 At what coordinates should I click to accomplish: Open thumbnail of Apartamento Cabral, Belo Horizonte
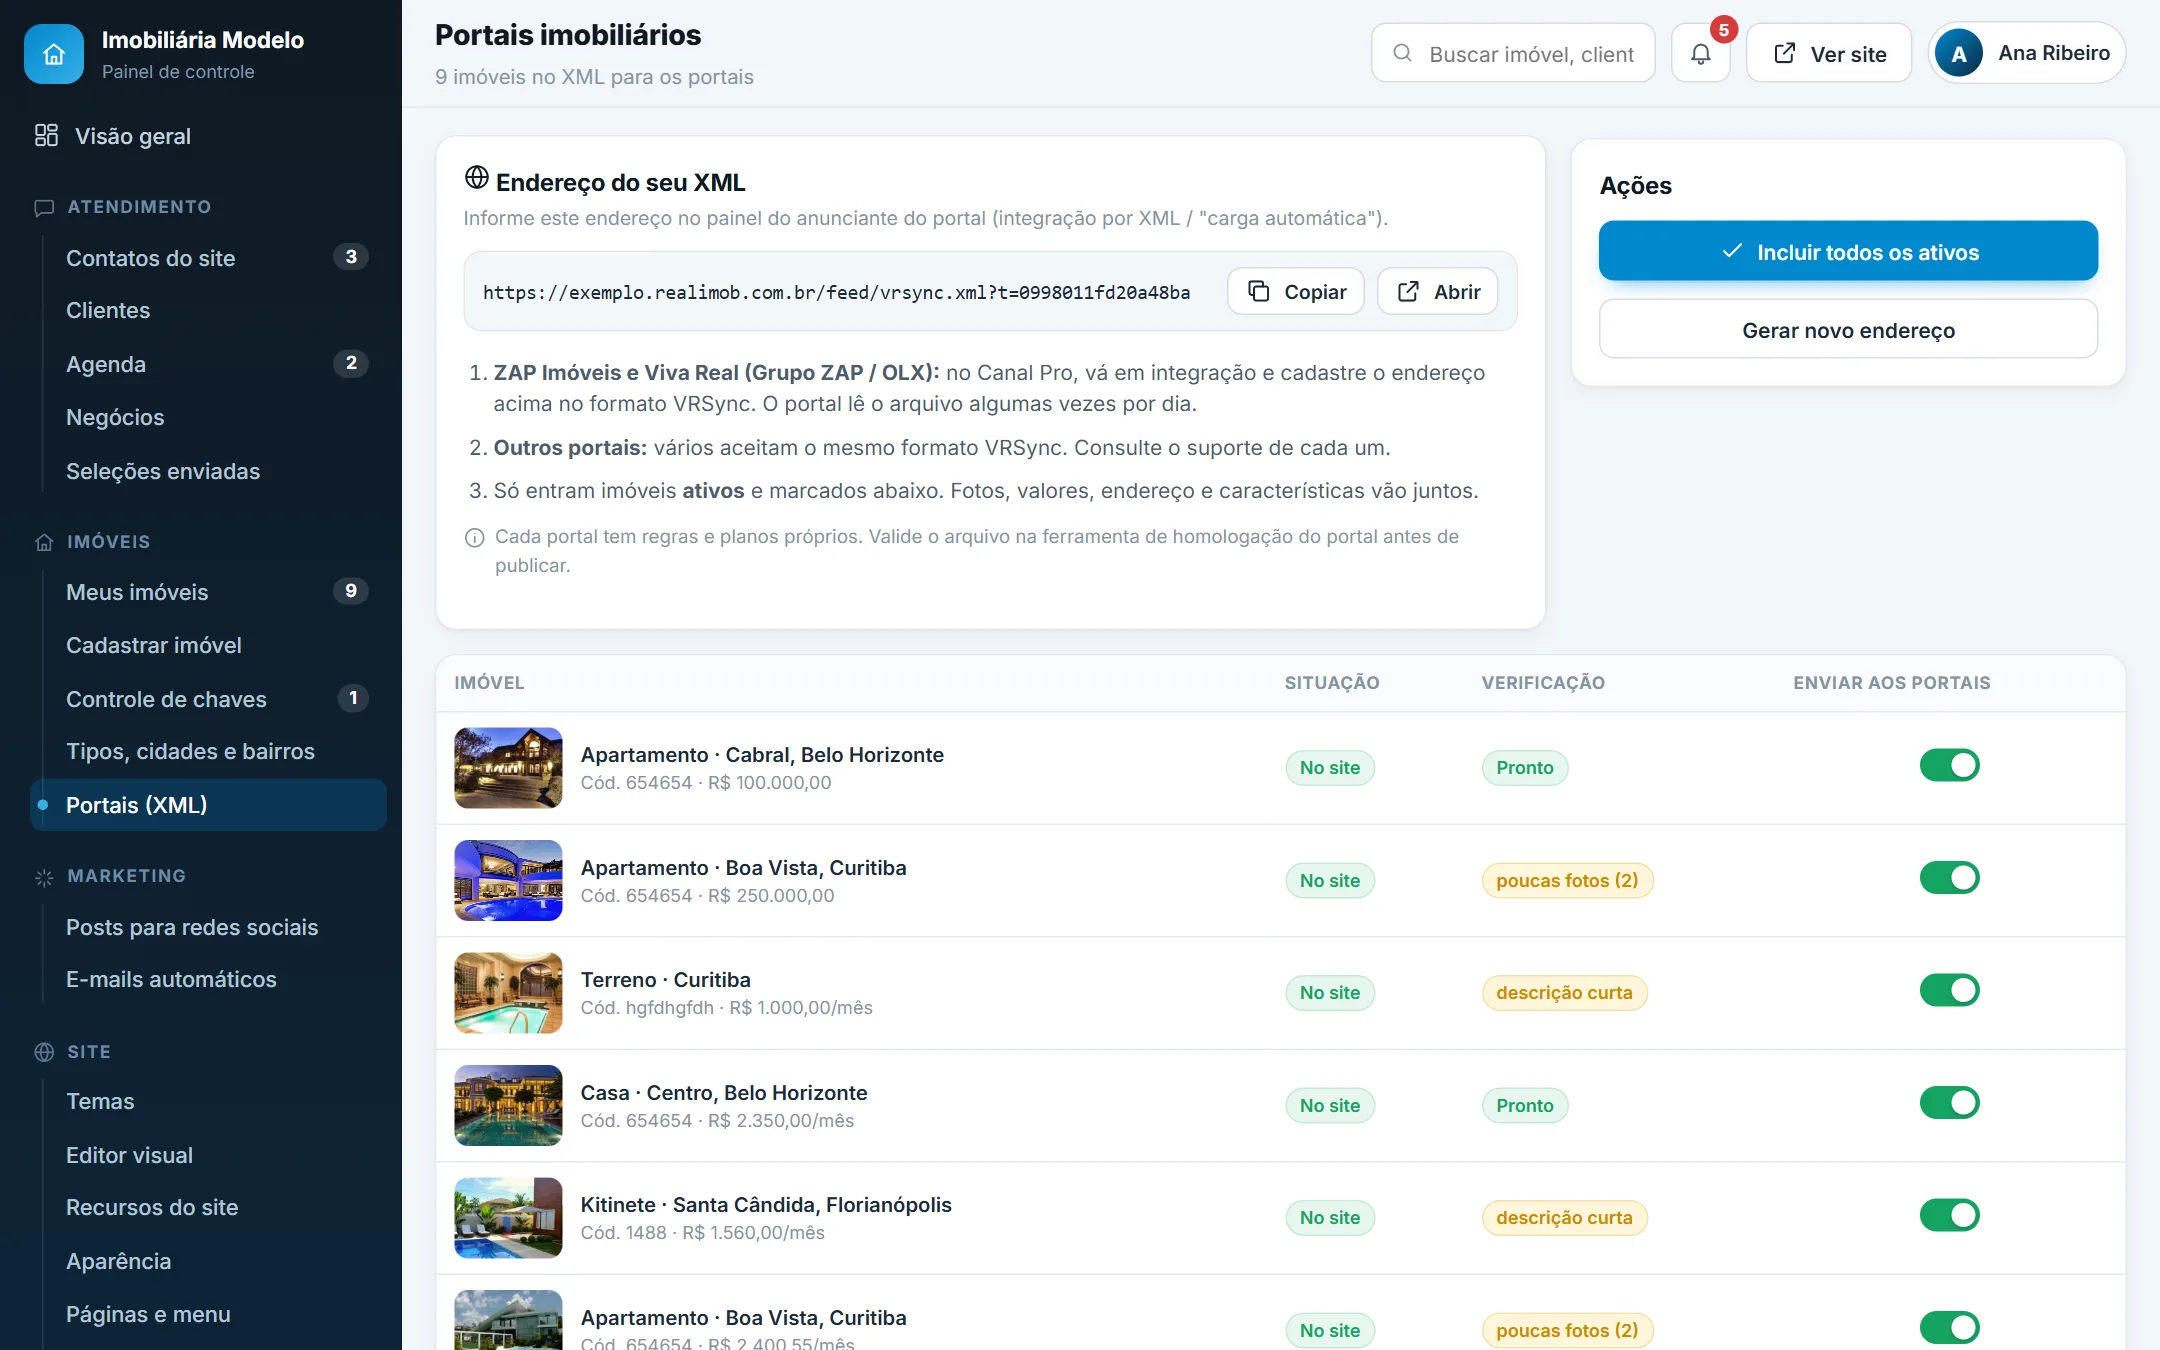point(508,768)
